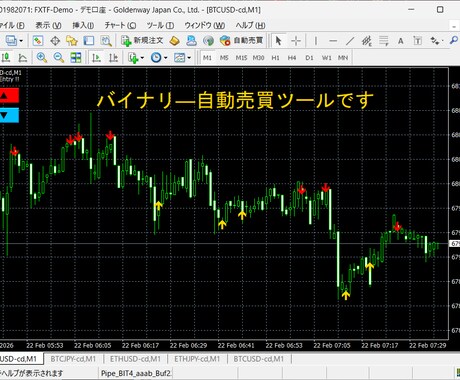Launch MetaEditor yellow diamond icon
Screen dimensions: 460x380
pyautogui.click(x=174, y=41)
